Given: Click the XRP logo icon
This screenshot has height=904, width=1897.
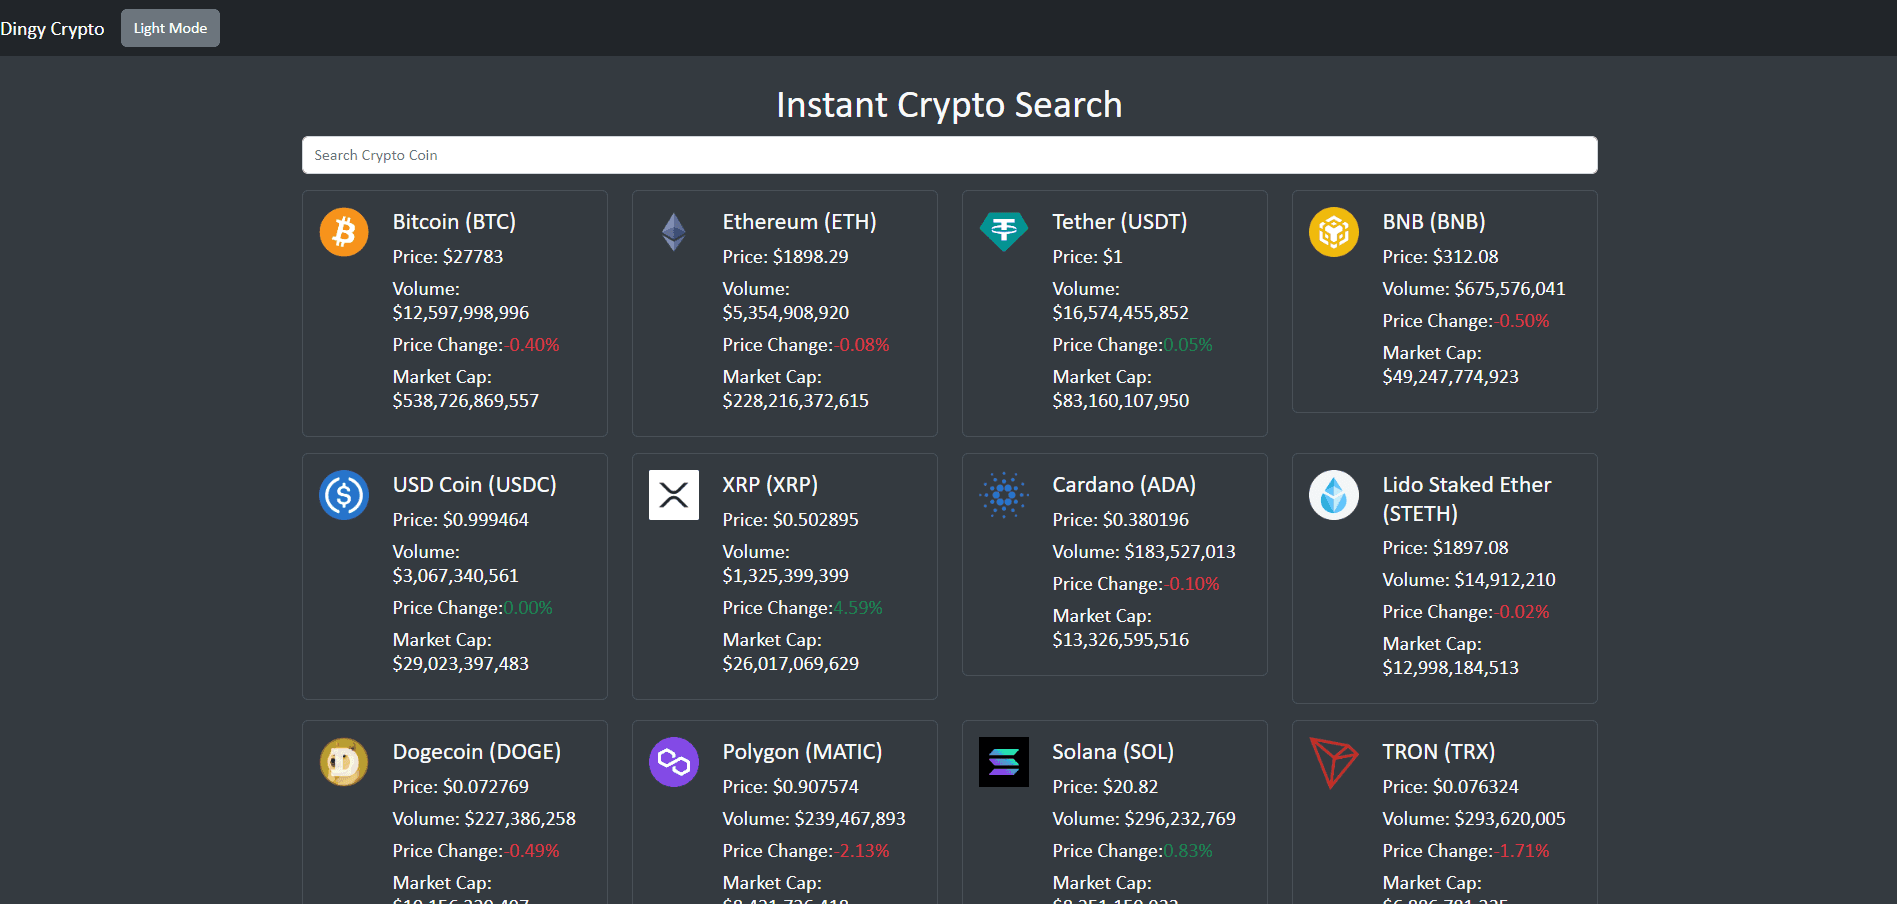Looking at the screenshot, I should pyautogui.click(x=673, y=494).
